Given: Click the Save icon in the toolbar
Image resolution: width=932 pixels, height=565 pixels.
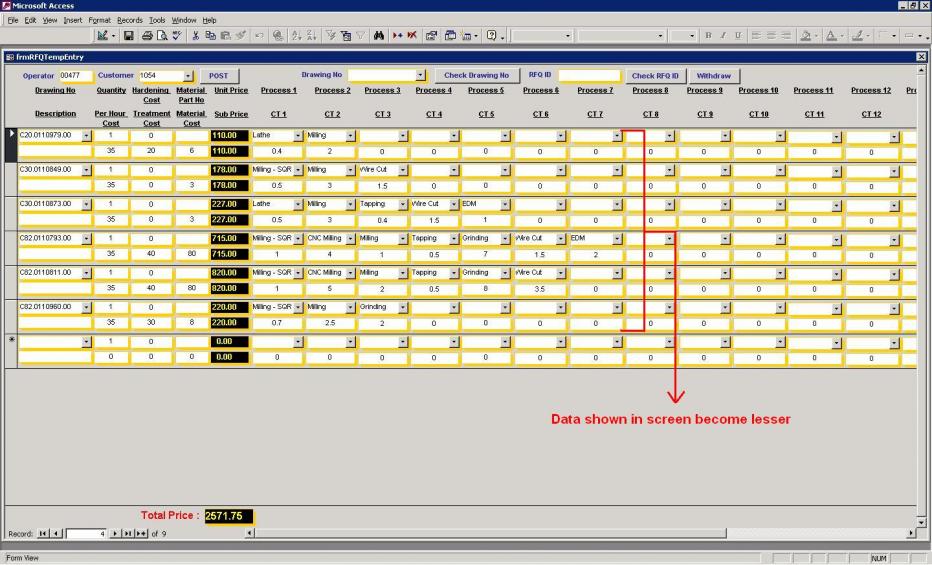Looking at the screenshot, I should point(129,36).
